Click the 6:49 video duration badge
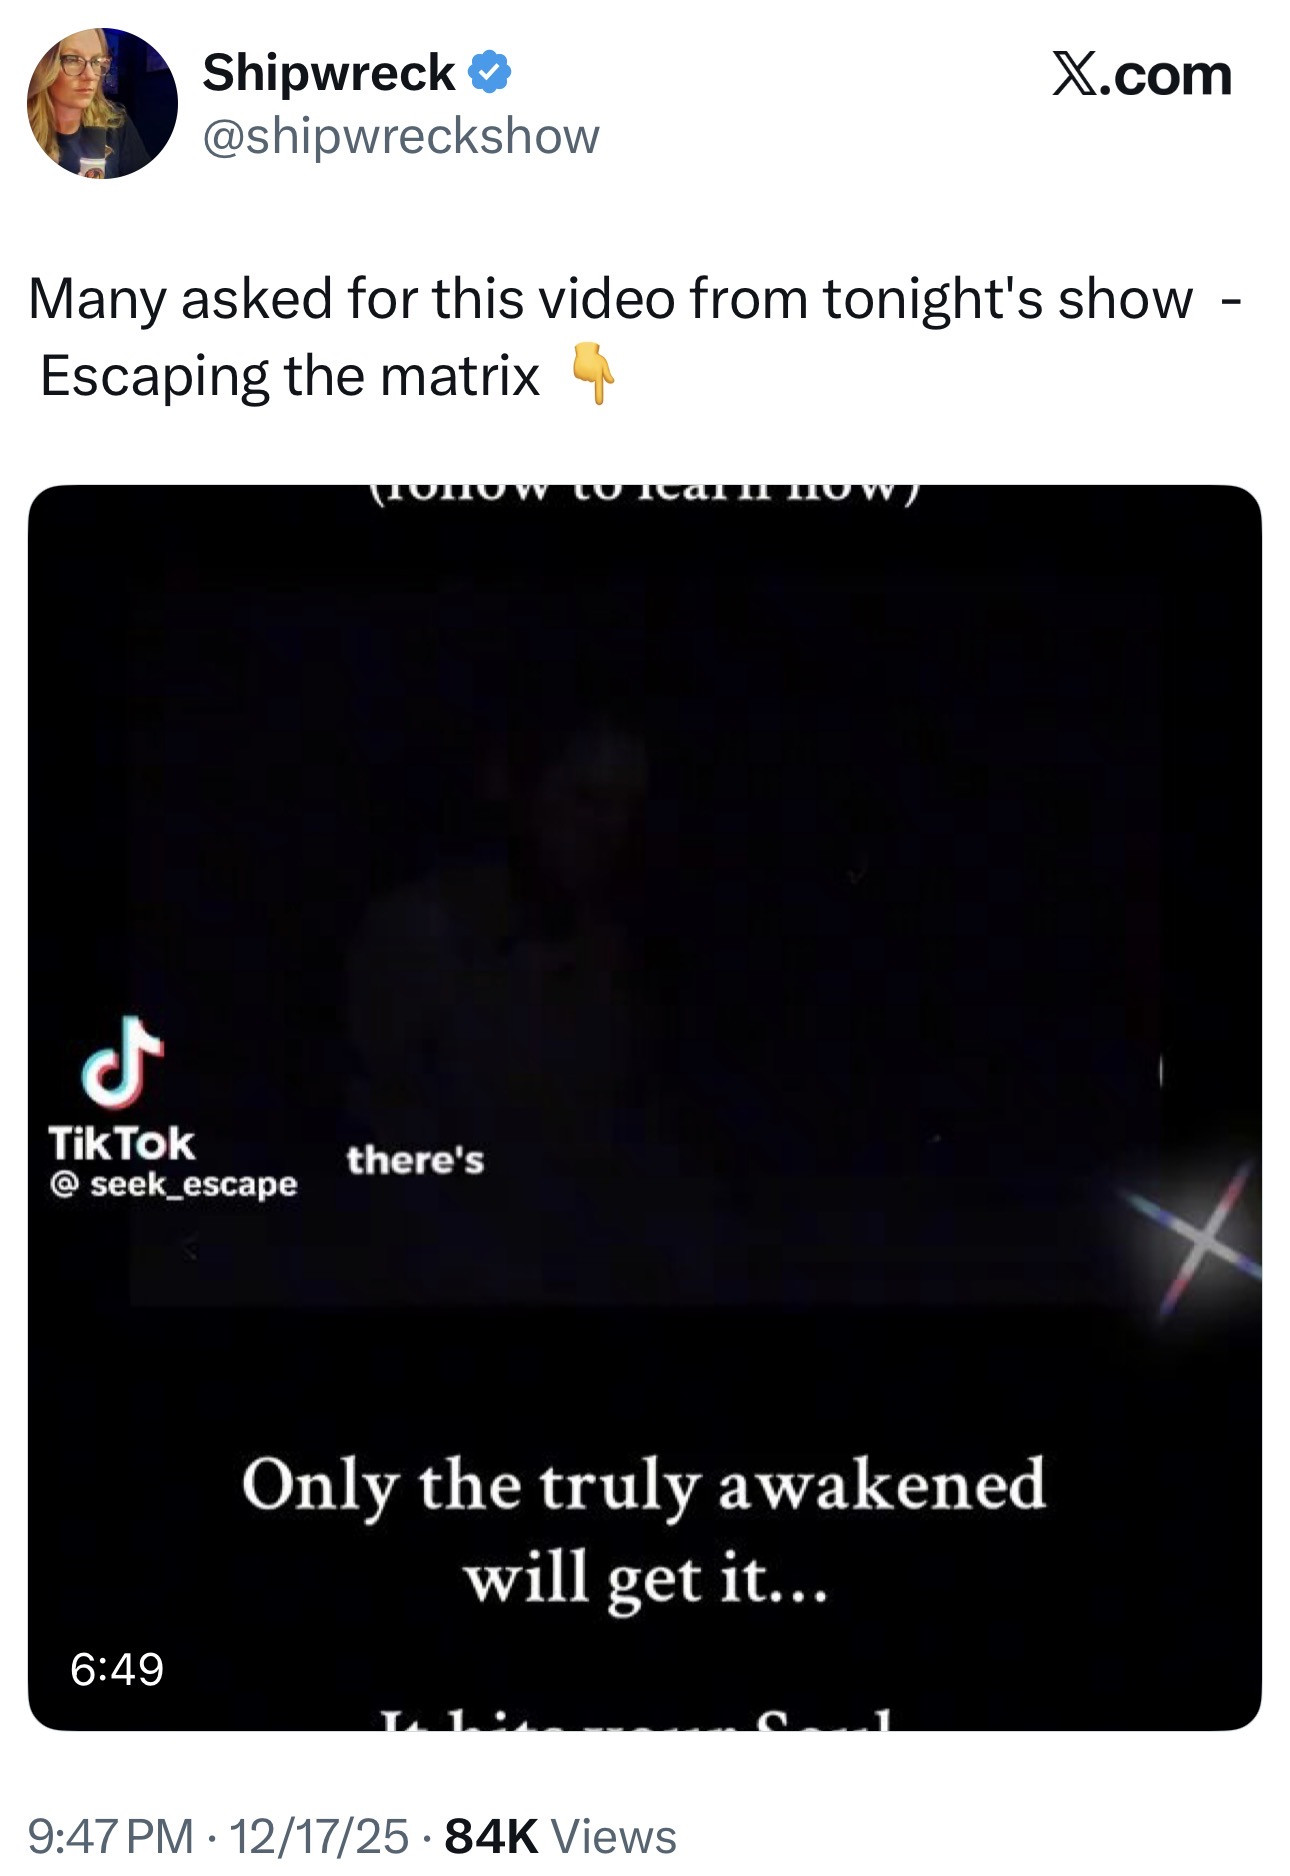Image resolution: width=1290 pixels, height=1876 pixels. click(117, 1668)
